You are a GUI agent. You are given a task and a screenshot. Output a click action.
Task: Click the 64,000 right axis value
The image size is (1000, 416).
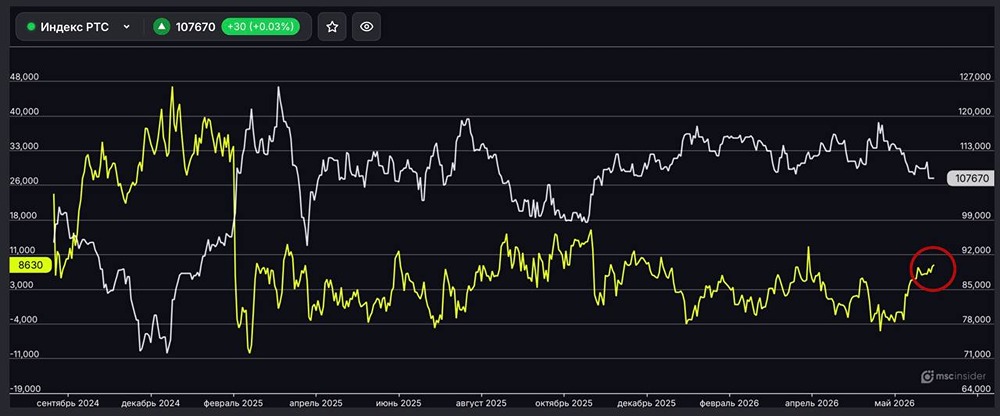[x=977, y=390]
